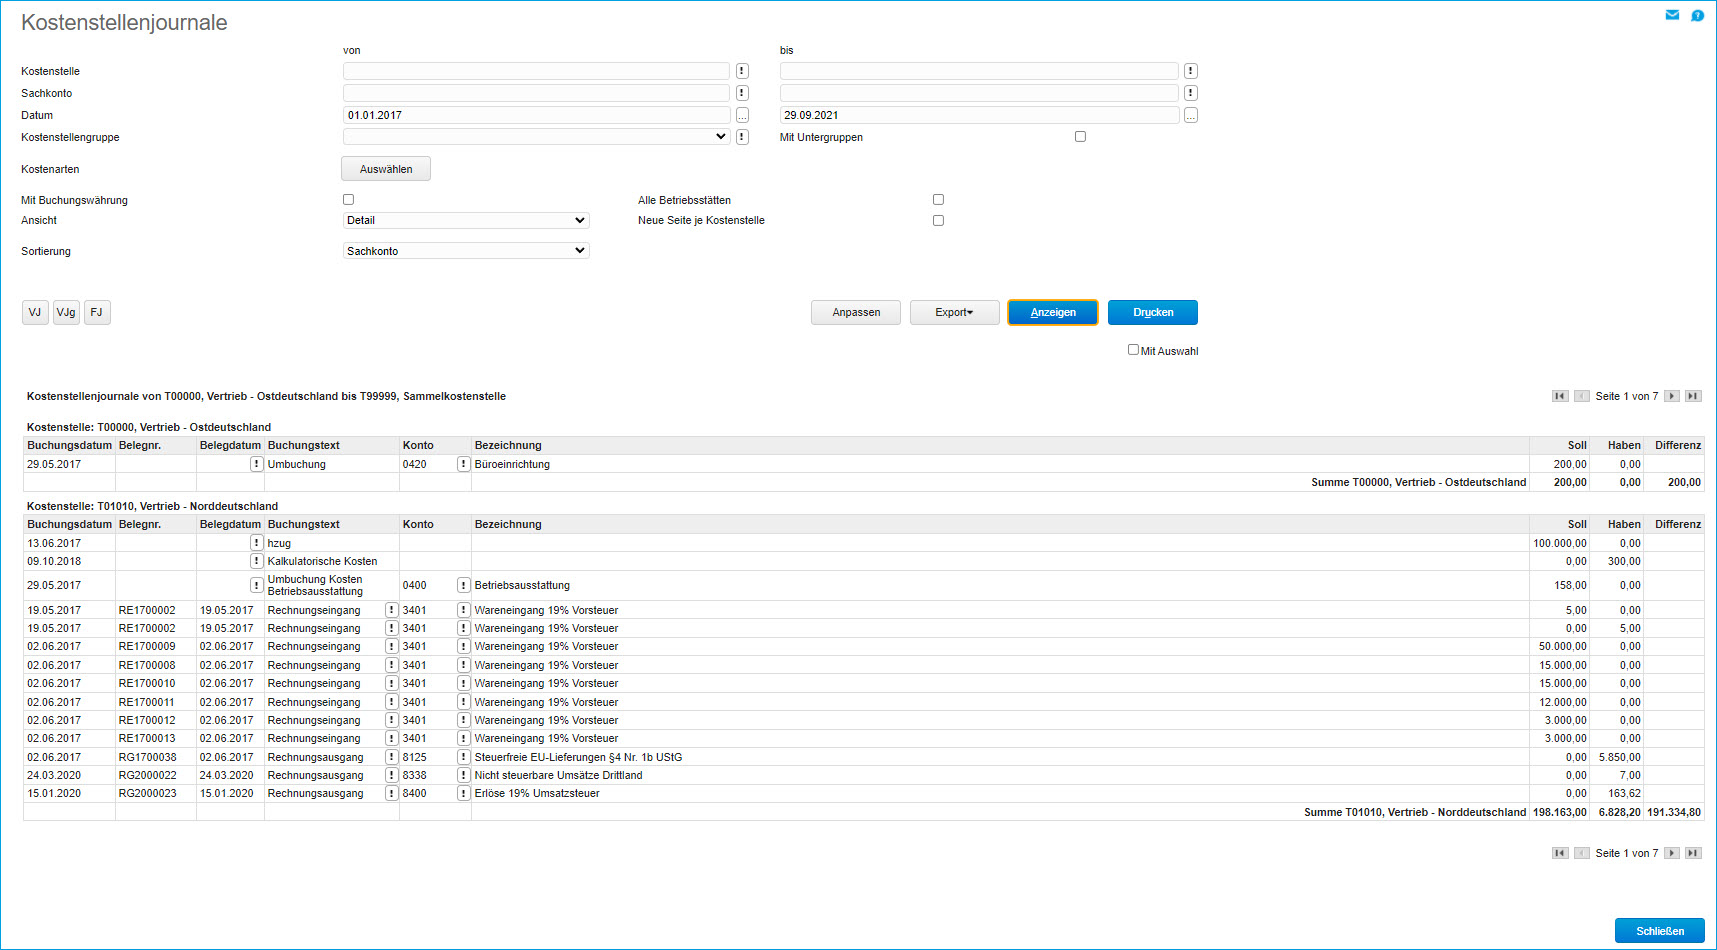This screenshot has height=950, width=1717.
Task: Open date picker for Datum von field
Action: pyautogui.click(x=742, y=116)
